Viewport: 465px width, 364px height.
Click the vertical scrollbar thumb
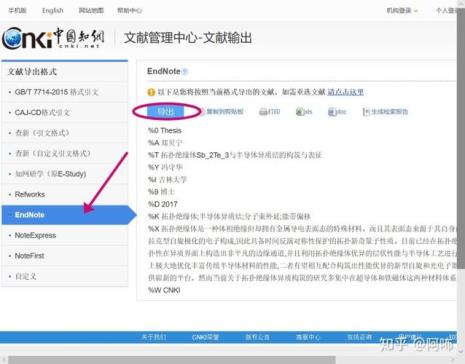[x=461, y=137]
